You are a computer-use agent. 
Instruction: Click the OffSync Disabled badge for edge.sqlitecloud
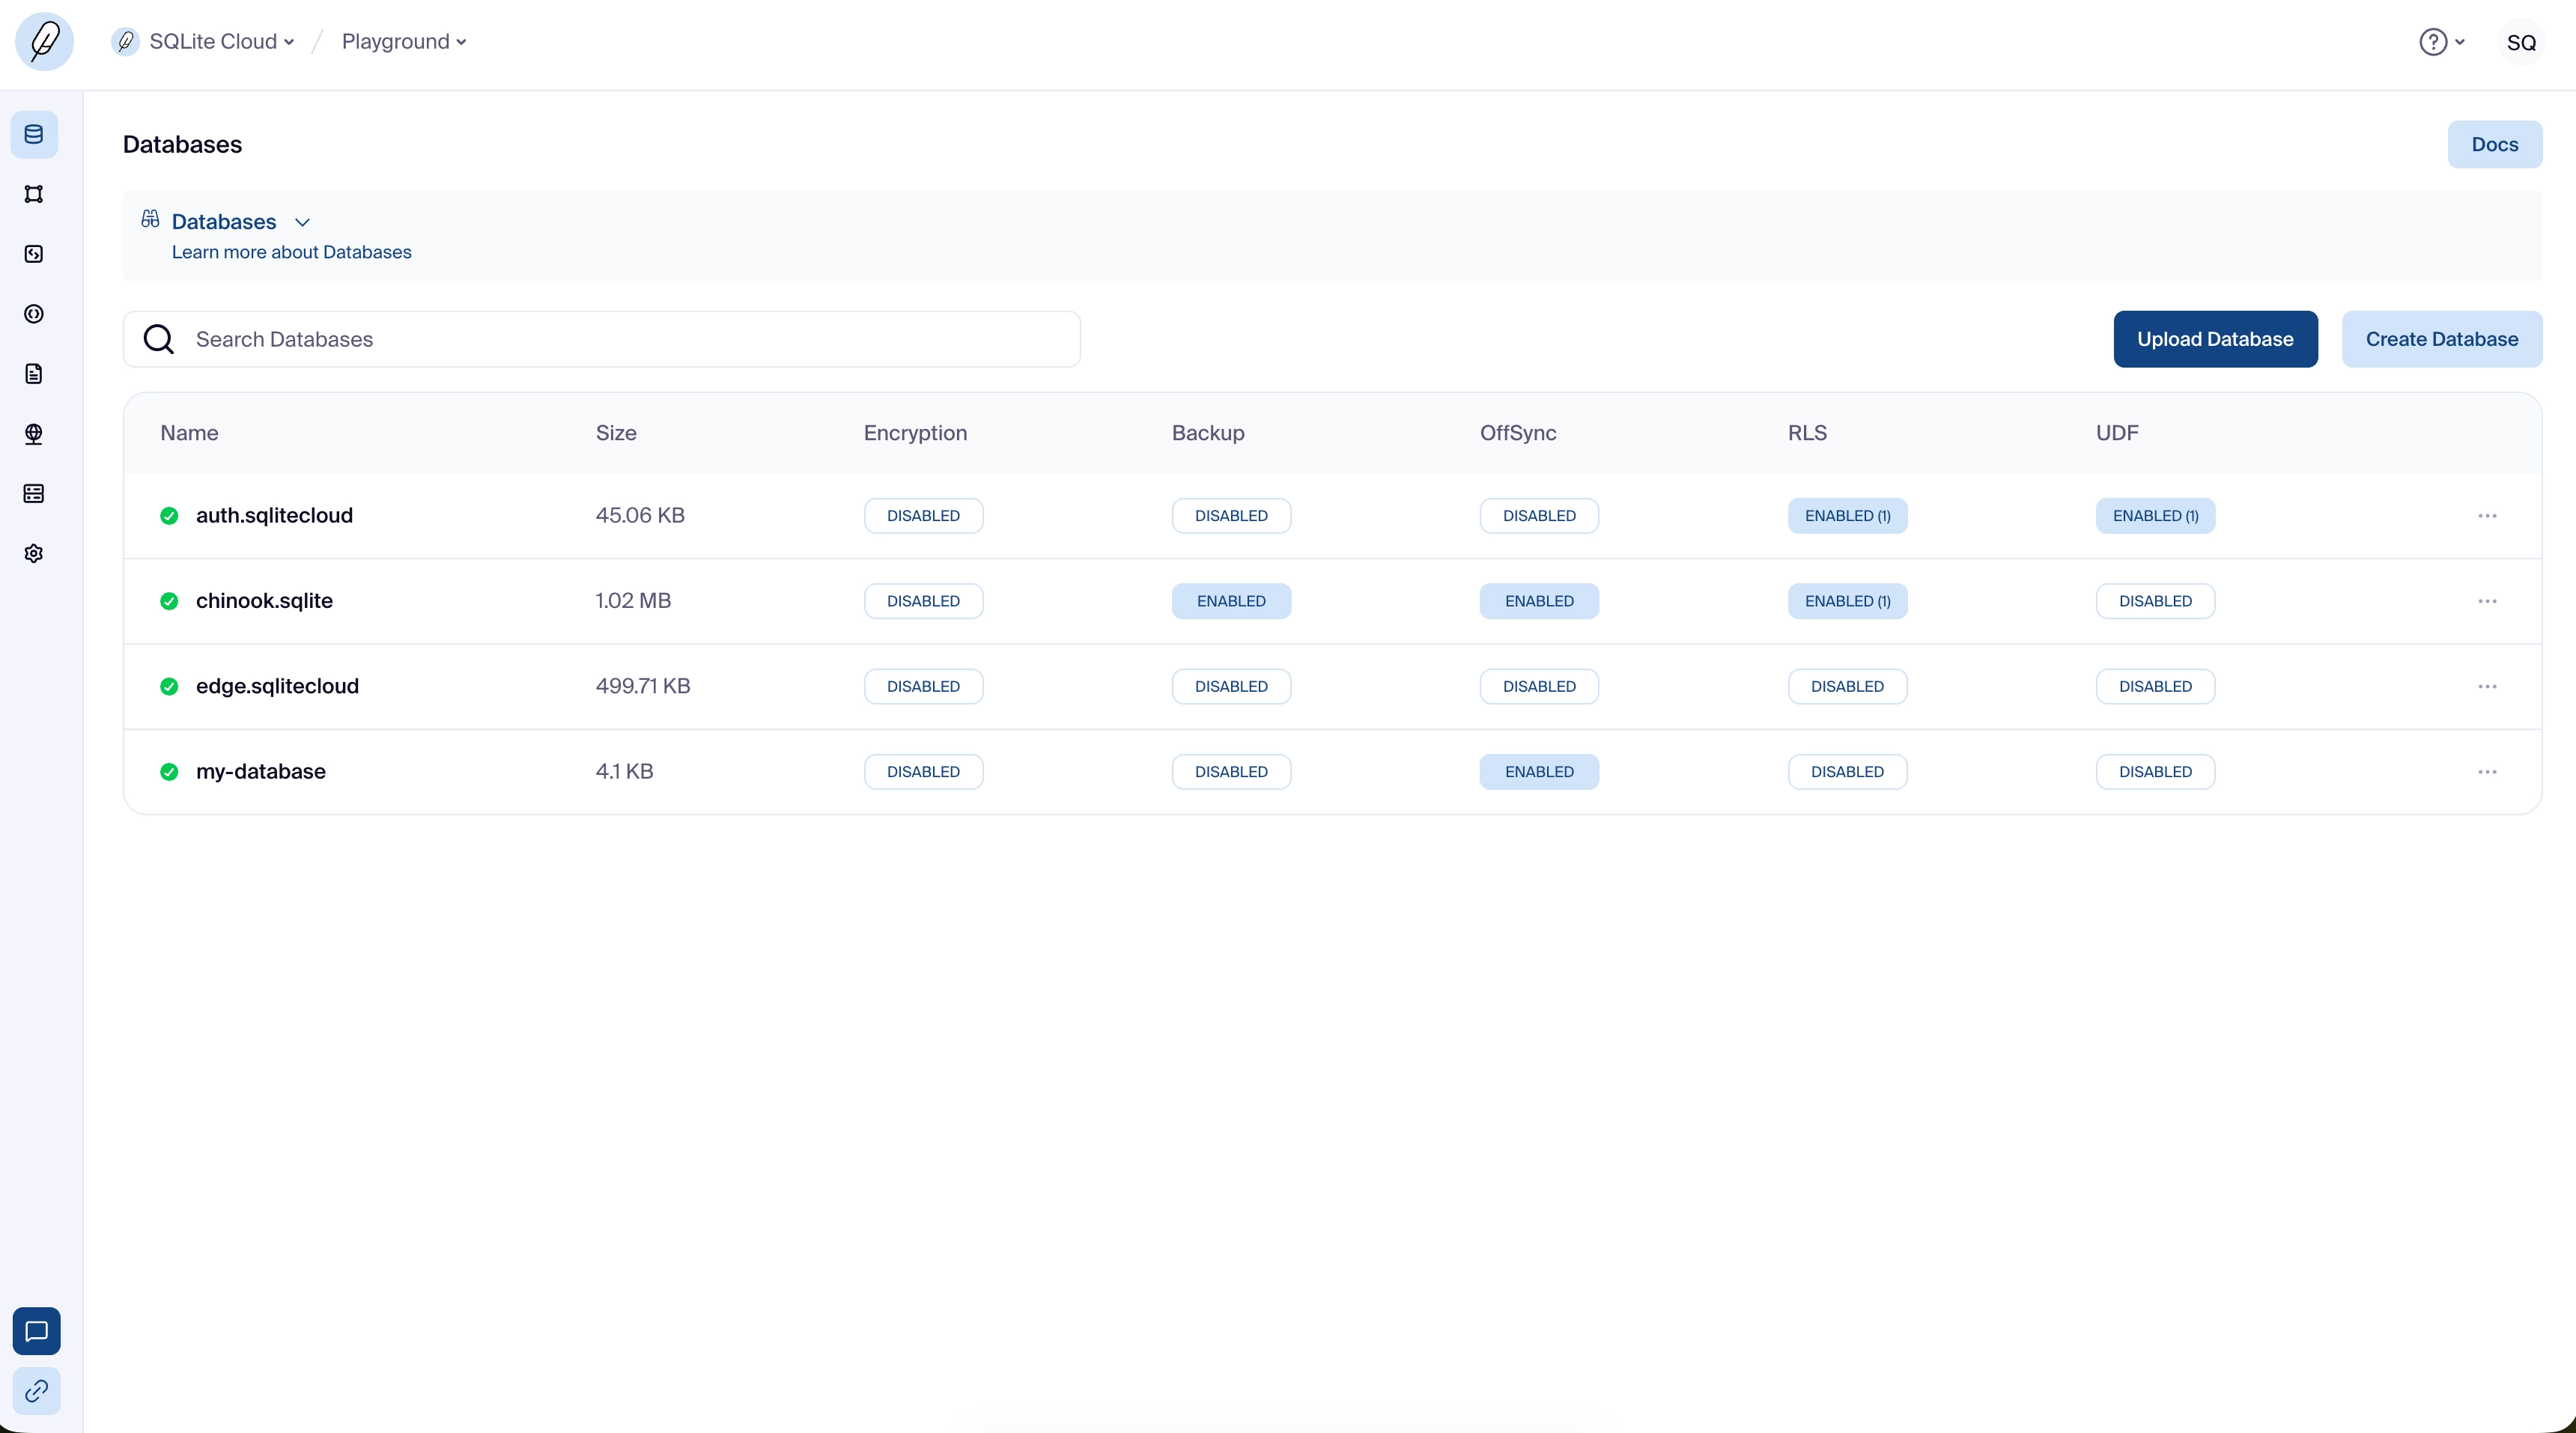click(1539, 686)
